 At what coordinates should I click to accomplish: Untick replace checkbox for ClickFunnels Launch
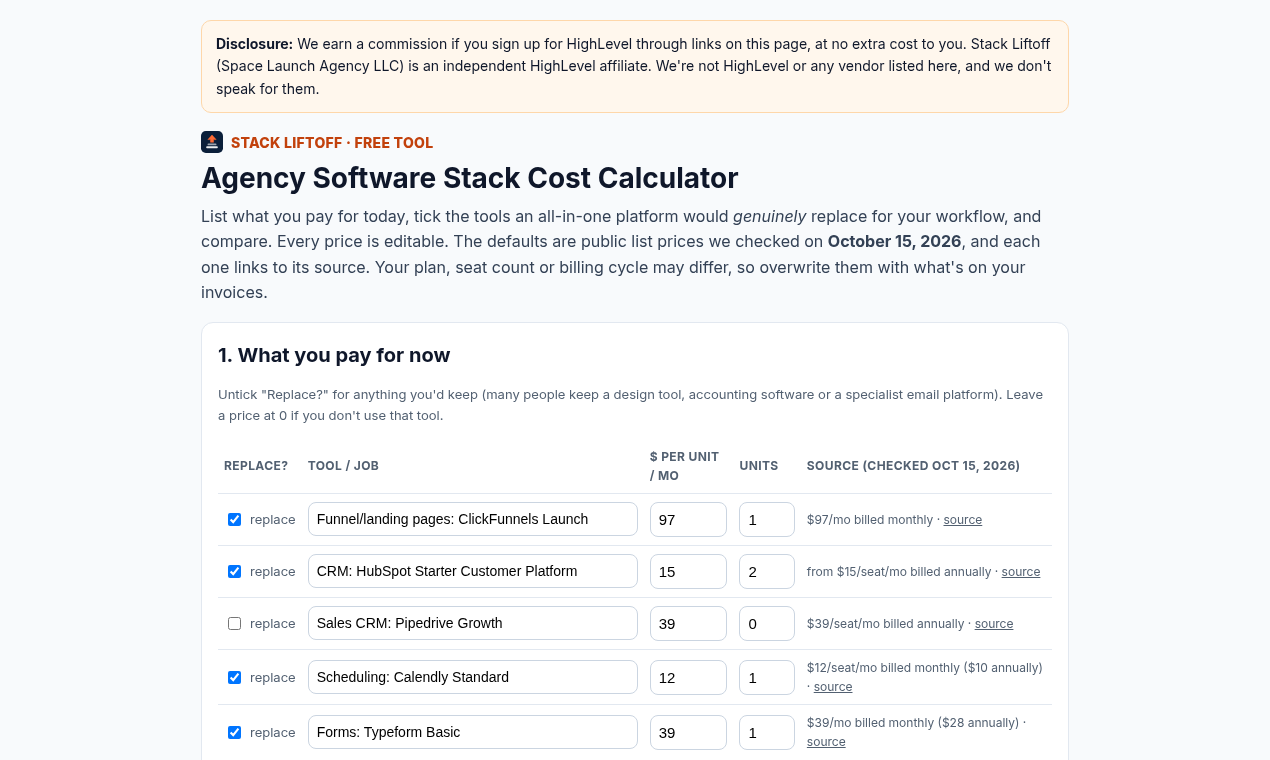click(235, 520)
